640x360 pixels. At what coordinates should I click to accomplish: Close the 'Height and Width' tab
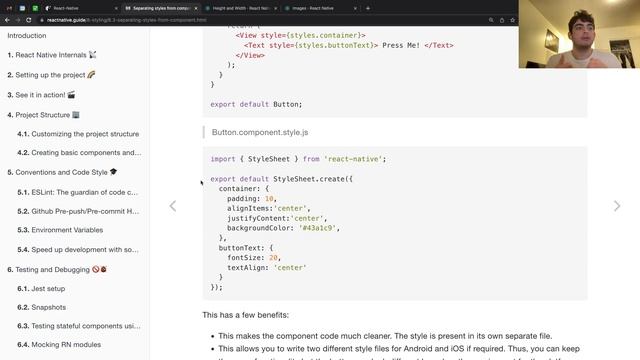[x=275, y=8]
